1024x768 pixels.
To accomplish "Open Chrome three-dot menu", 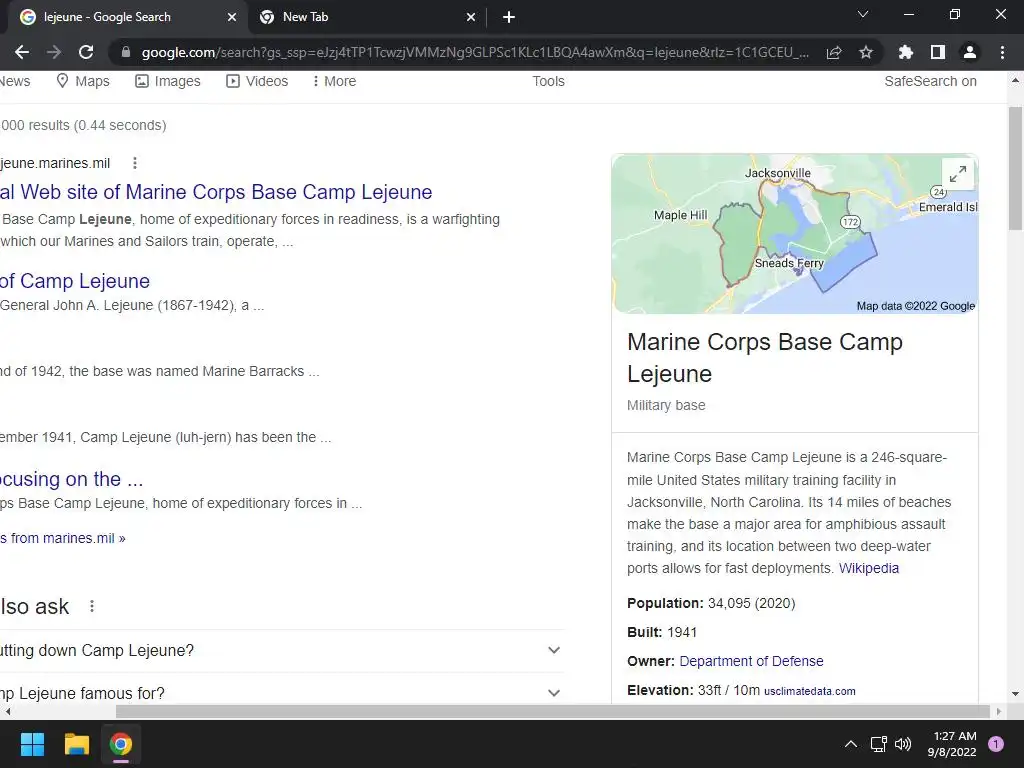I will 1002,52.
